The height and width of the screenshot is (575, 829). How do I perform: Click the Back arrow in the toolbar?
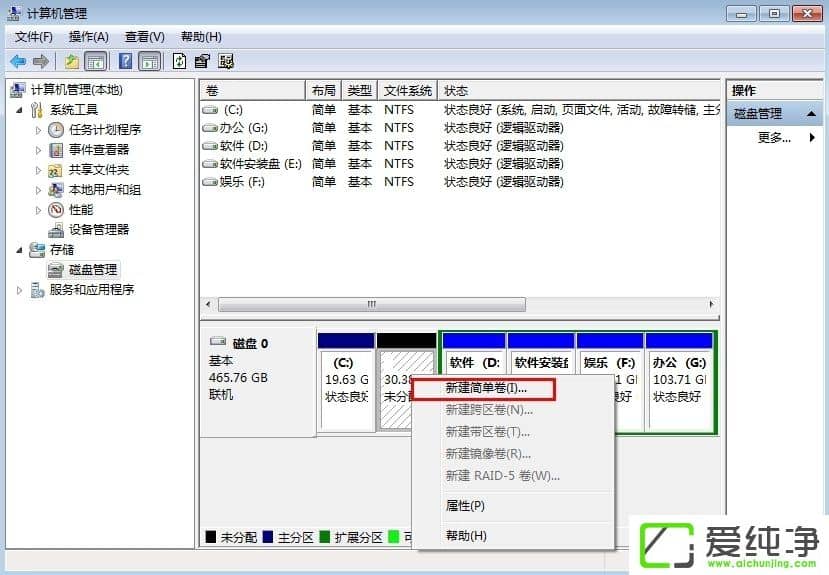point(18,61)
